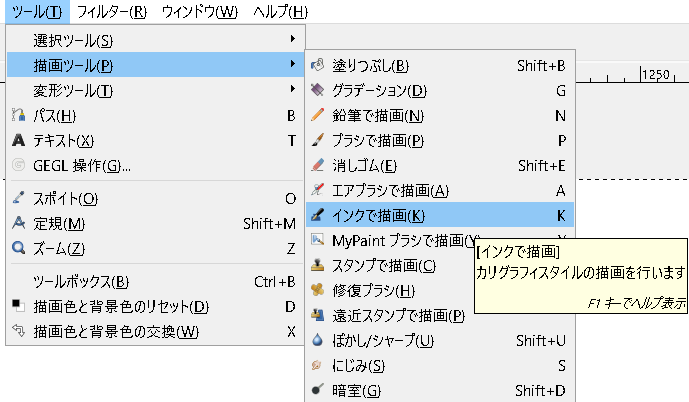Select the 塗りつぶし bucket fill icon
The height and width of the screenshot is (402, 689).
pyautogui.click(x=317, y=66)
